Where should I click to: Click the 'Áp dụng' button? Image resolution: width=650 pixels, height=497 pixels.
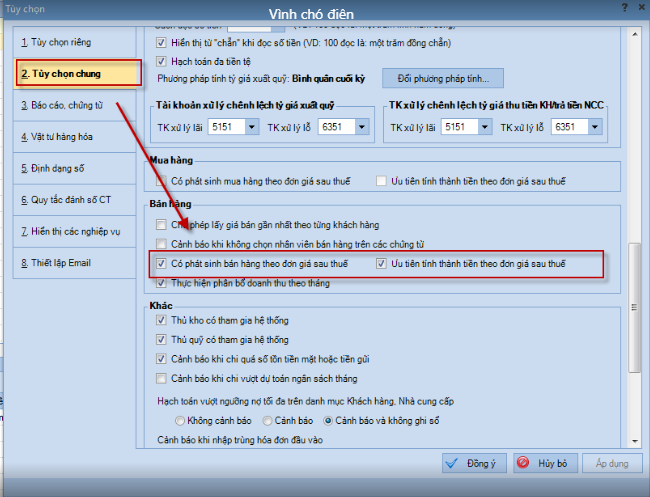pos(612,463)
